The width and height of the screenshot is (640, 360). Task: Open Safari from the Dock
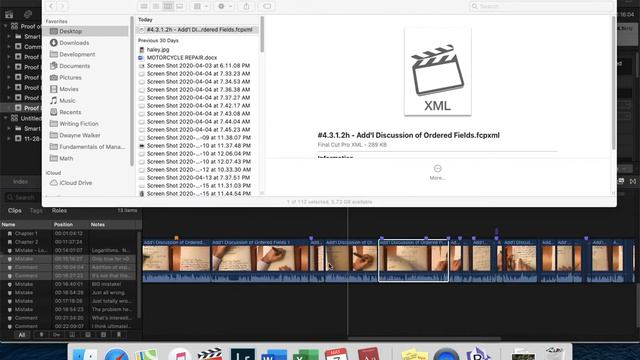[x=116, y=354]
